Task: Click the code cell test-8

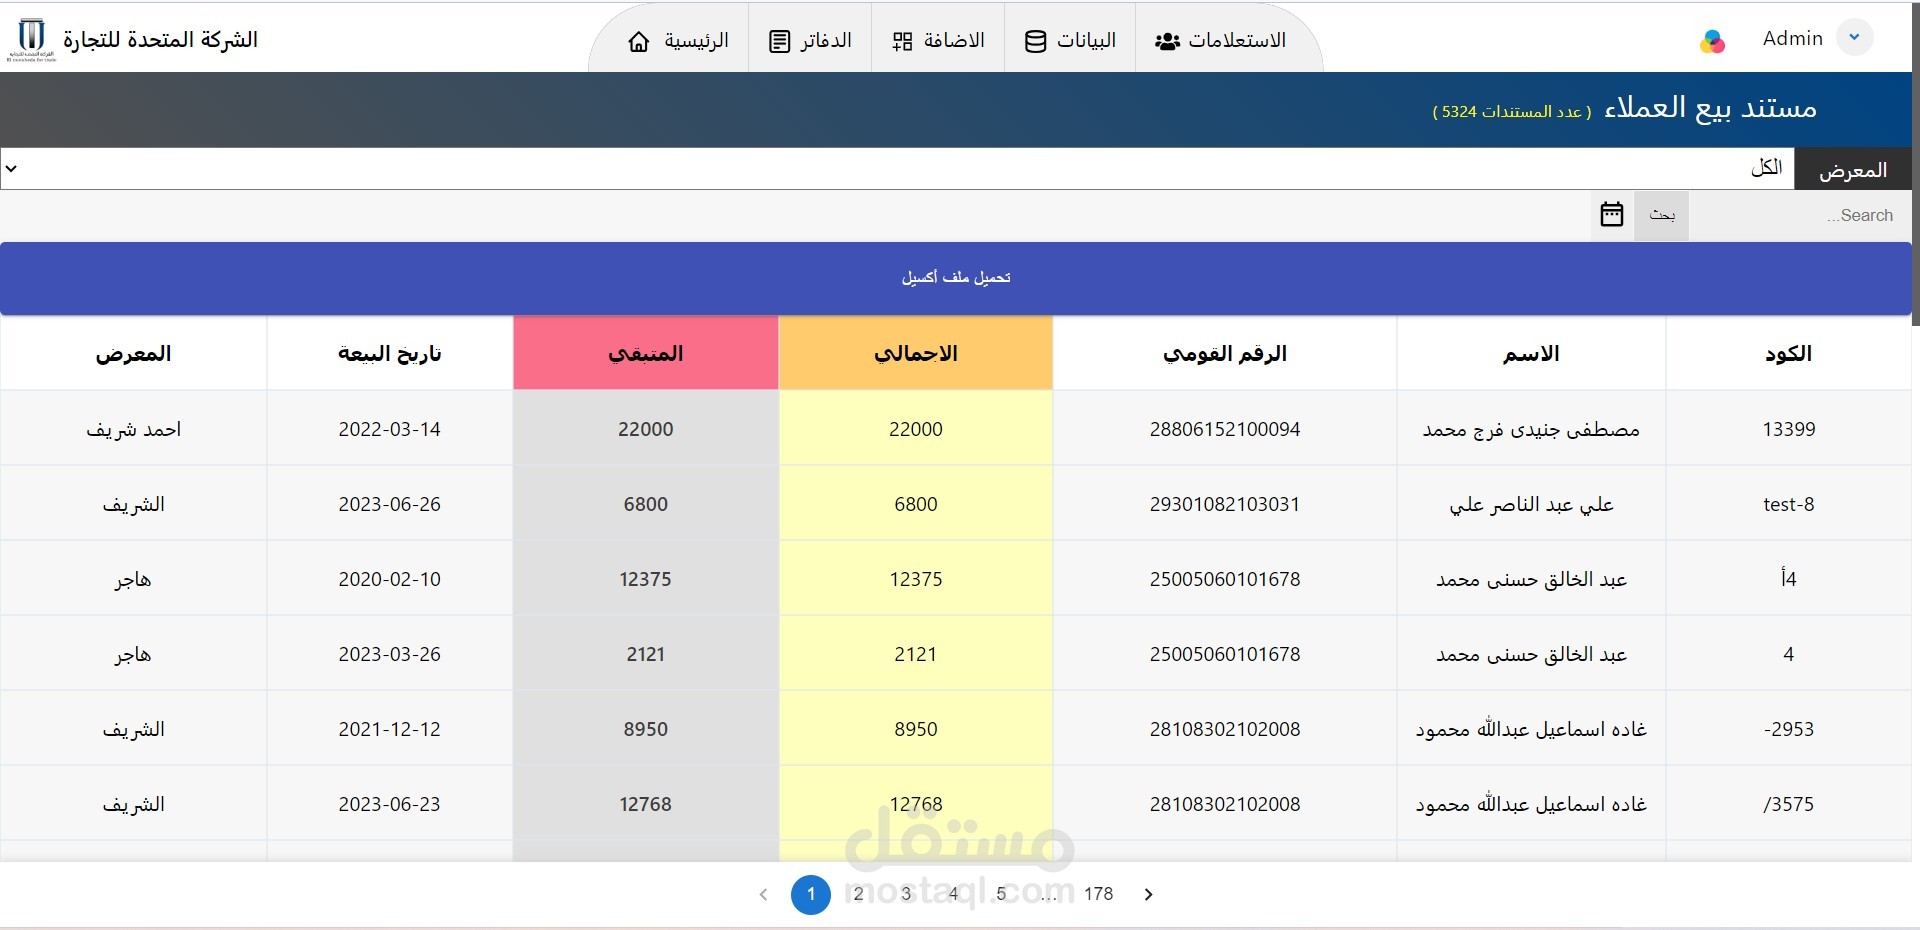Action: 1789,504
